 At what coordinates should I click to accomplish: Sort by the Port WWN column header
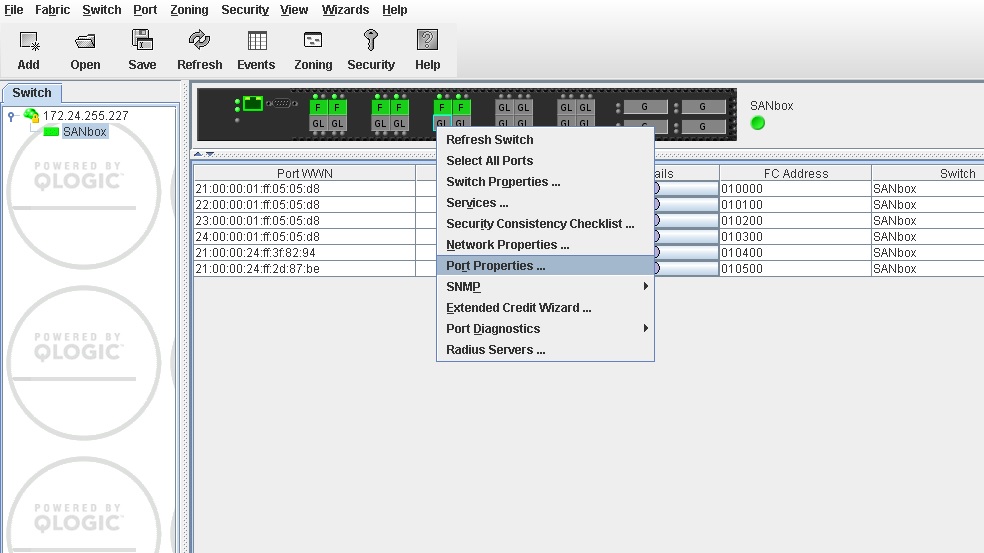pos(304,173)
